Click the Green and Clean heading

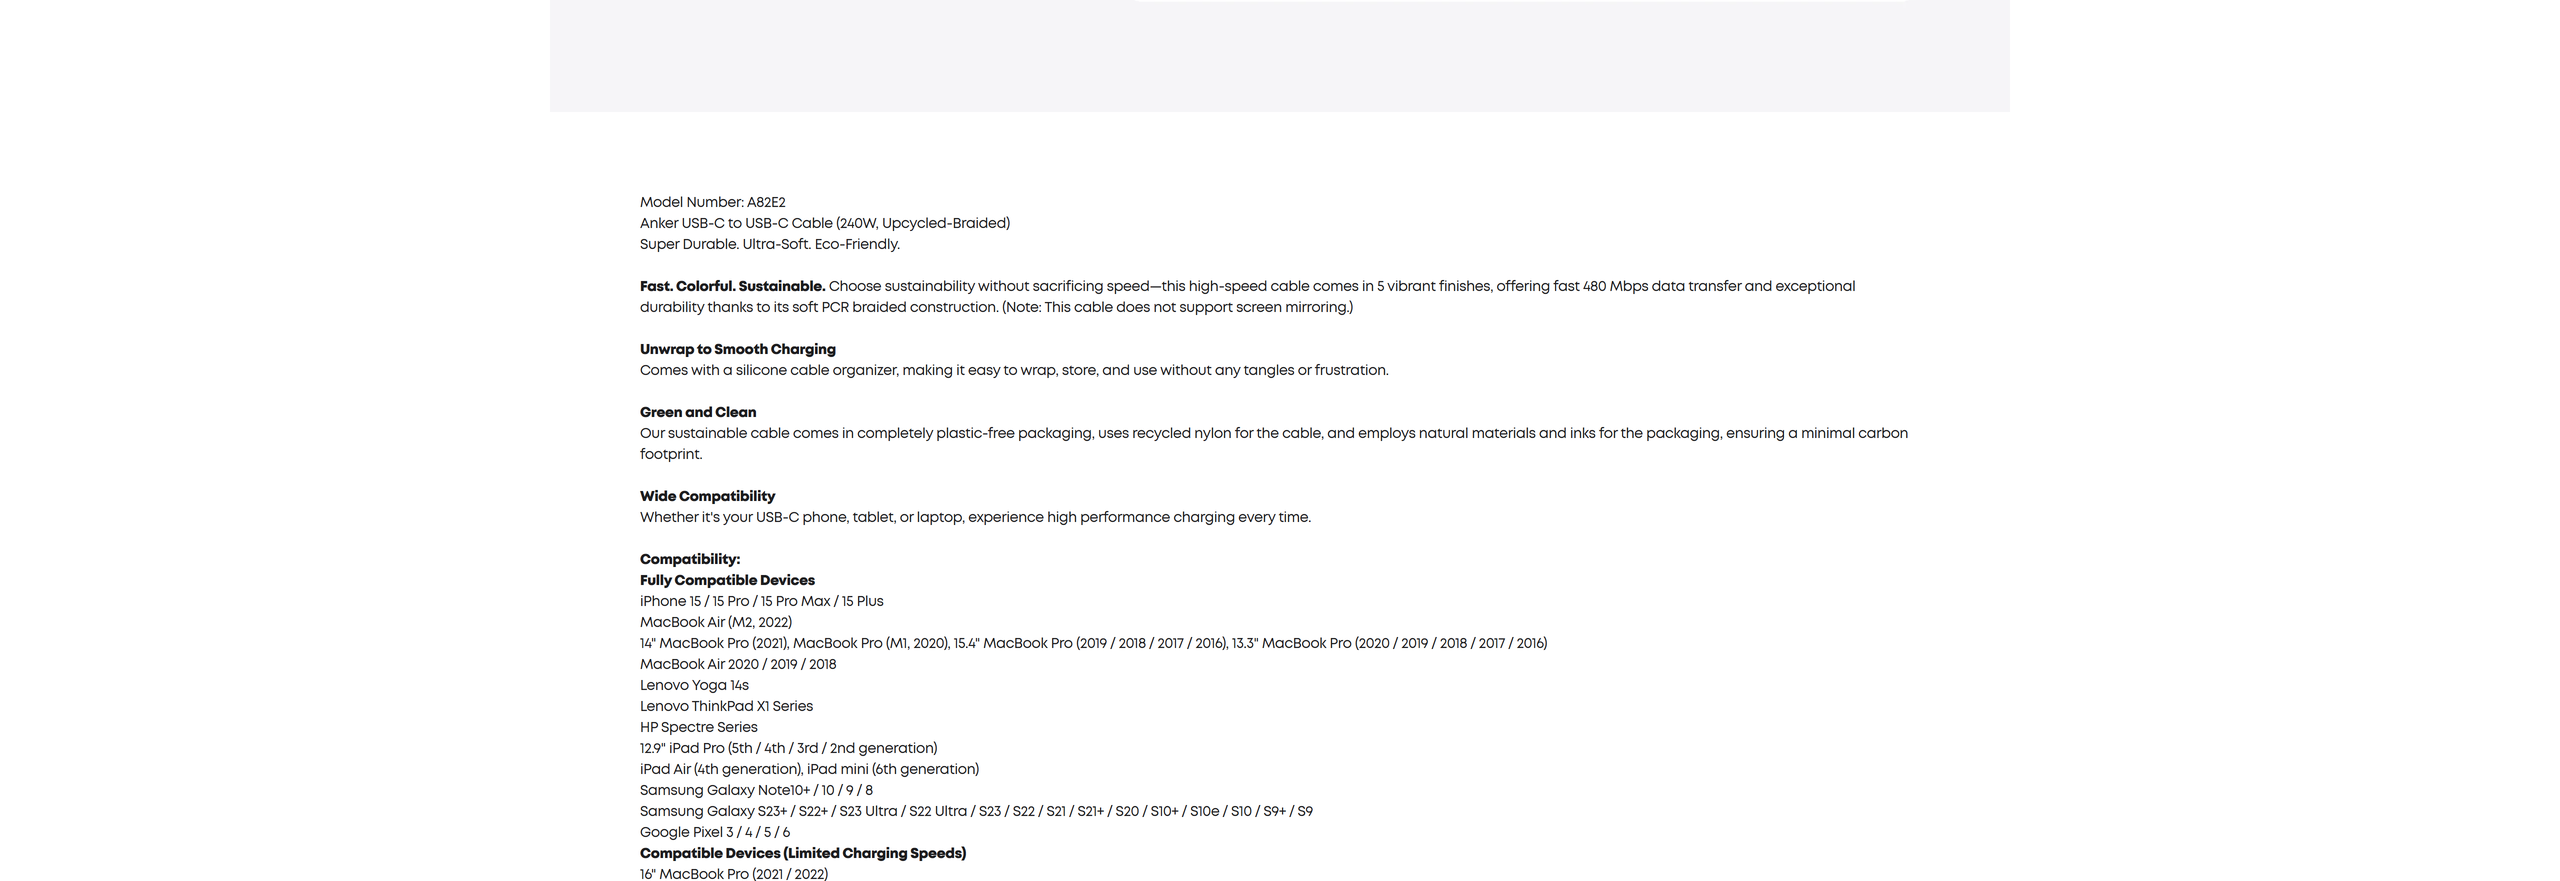click(697, 412)
